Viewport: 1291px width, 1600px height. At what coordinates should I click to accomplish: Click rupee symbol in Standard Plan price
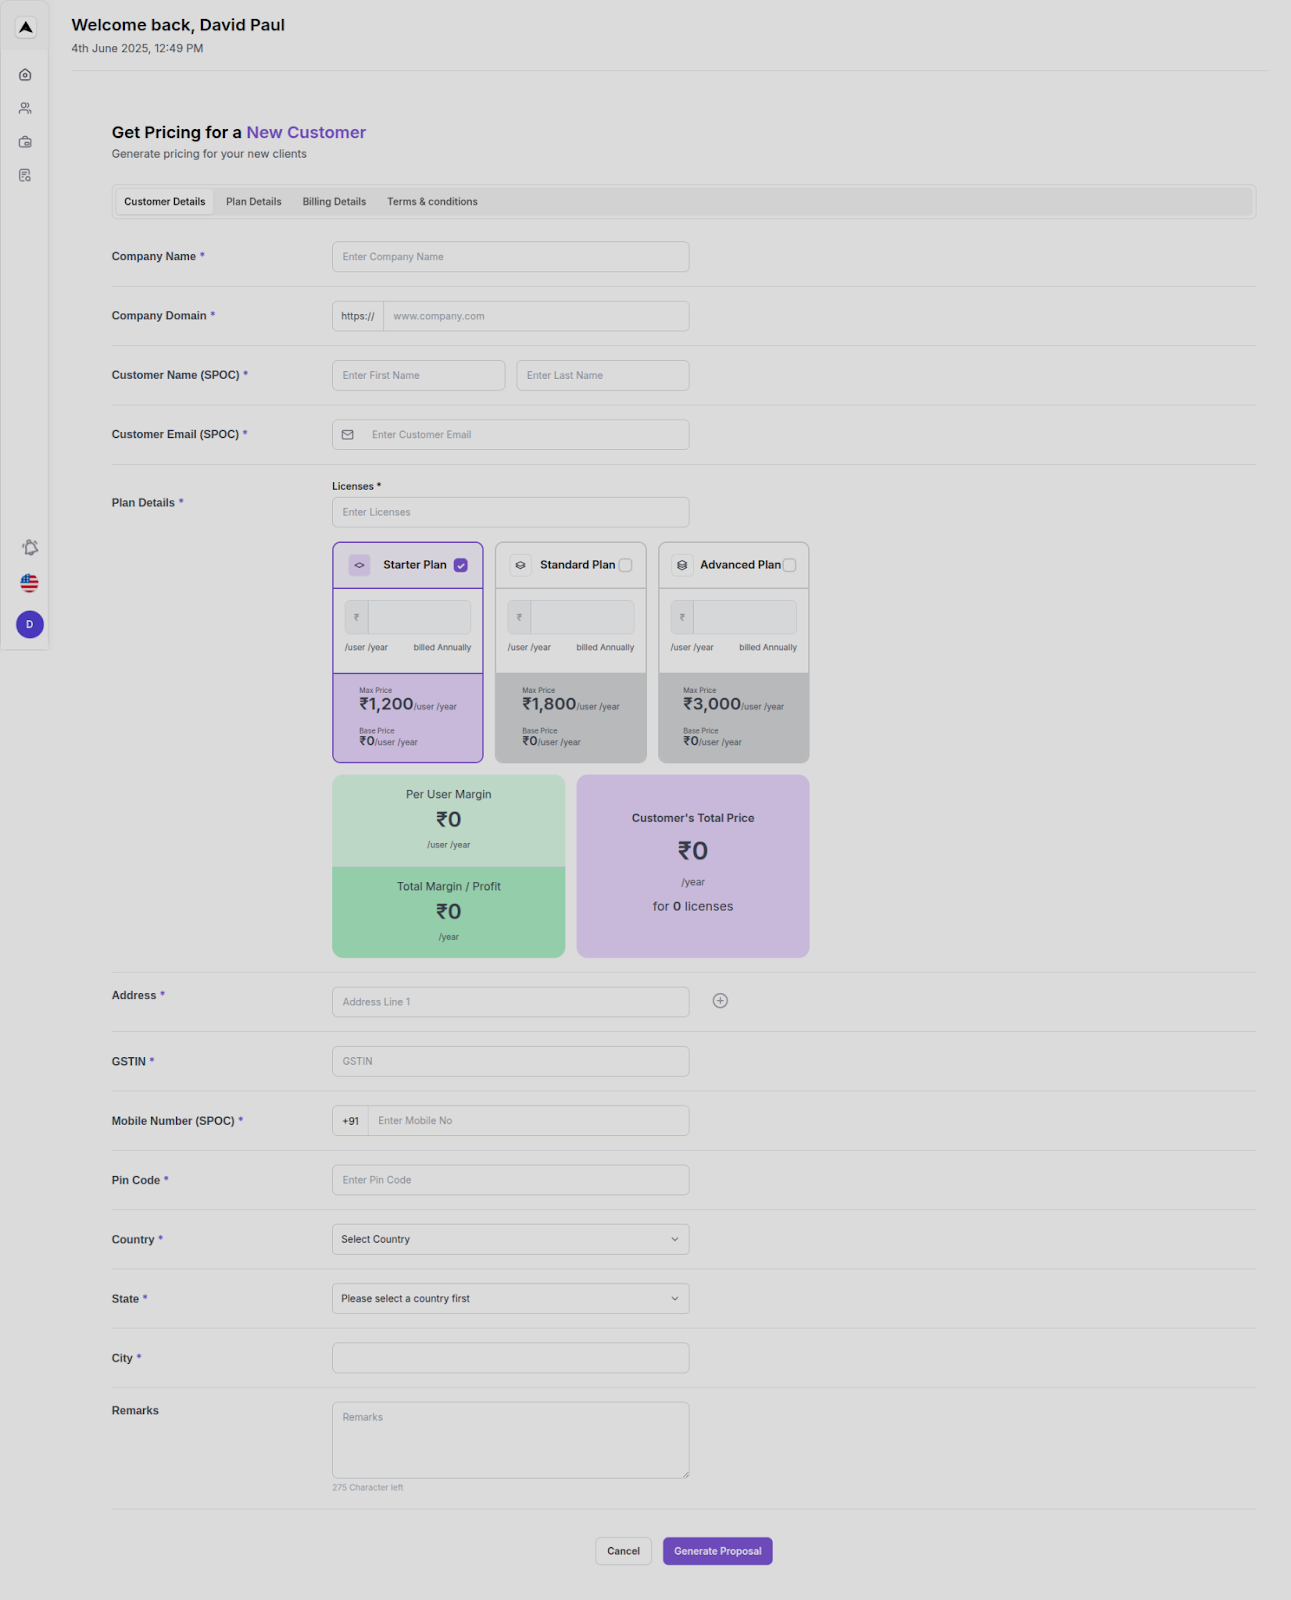(519, 618)
